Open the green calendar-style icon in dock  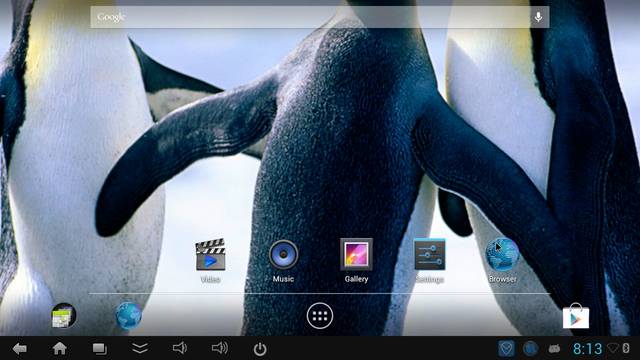click(x=64, y=316)
